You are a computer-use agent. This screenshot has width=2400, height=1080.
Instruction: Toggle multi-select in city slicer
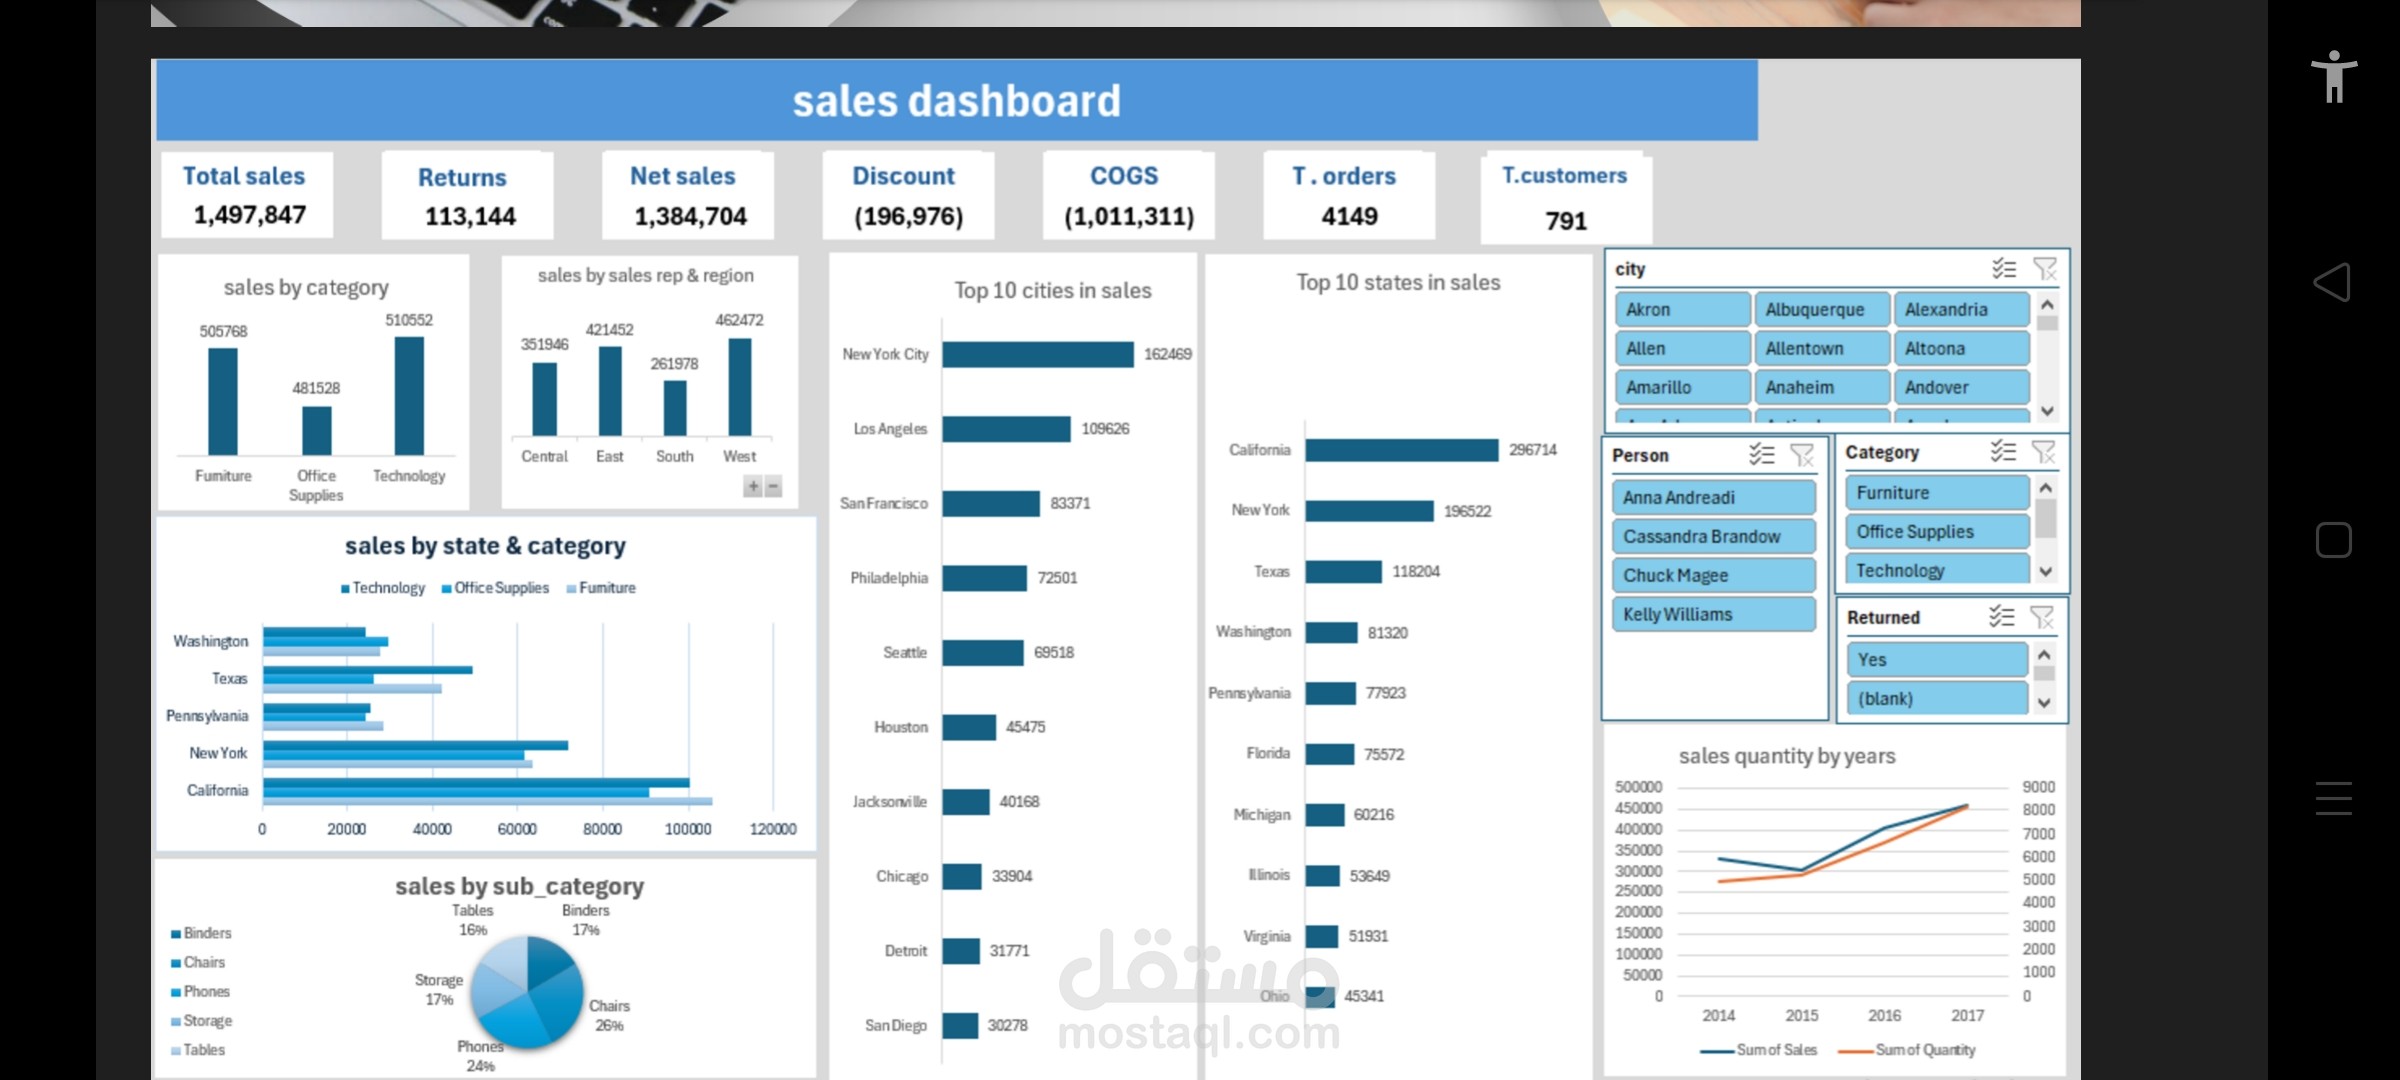2003,268
